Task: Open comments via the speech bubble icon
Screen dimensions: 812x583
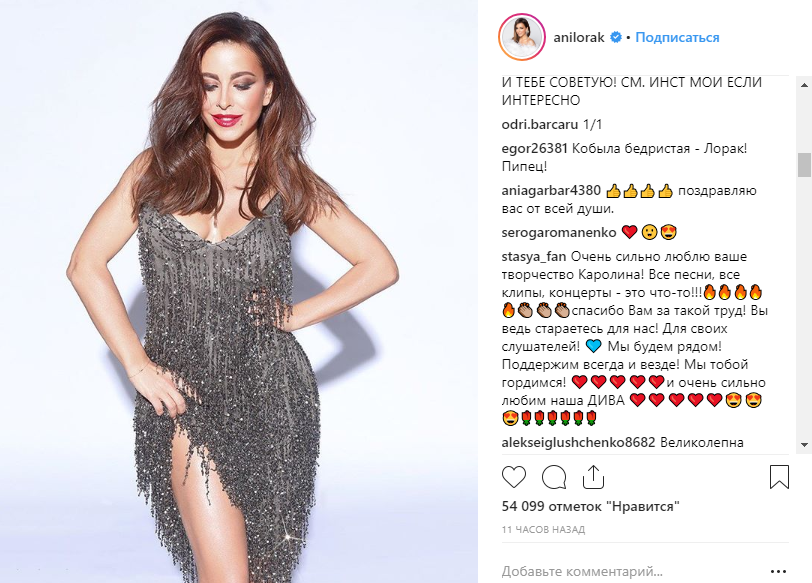Action: tap(554, 477)
